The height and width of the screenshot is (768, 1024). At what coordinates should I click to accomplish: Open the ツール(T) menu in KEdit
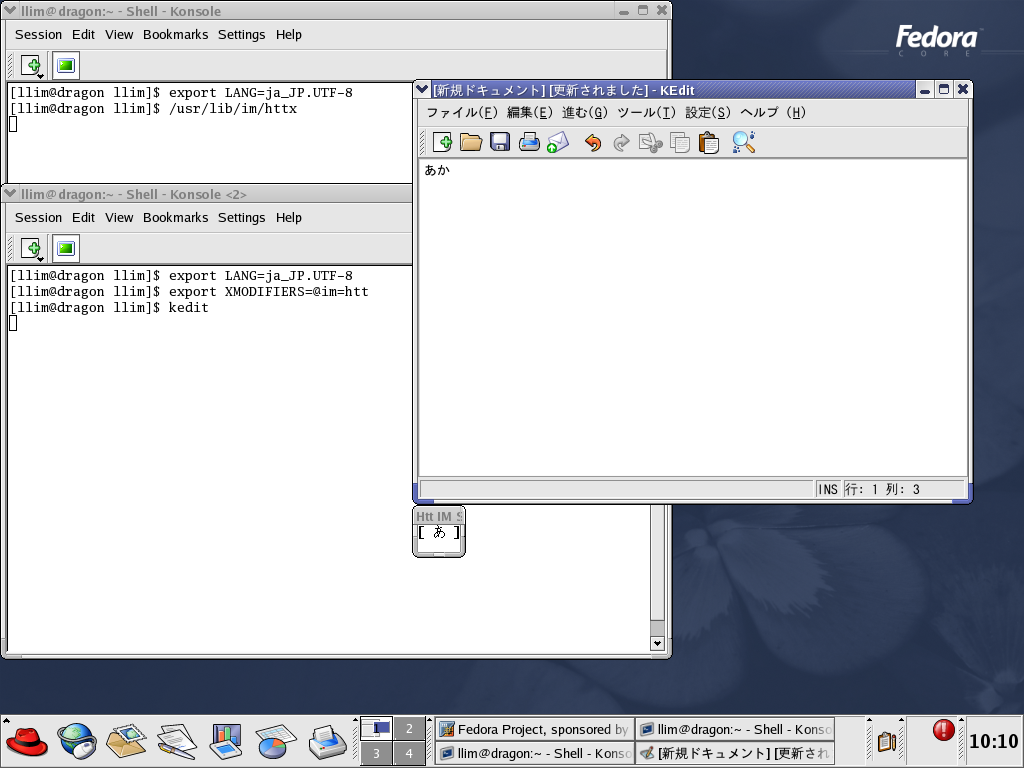[x=646, y=112]
